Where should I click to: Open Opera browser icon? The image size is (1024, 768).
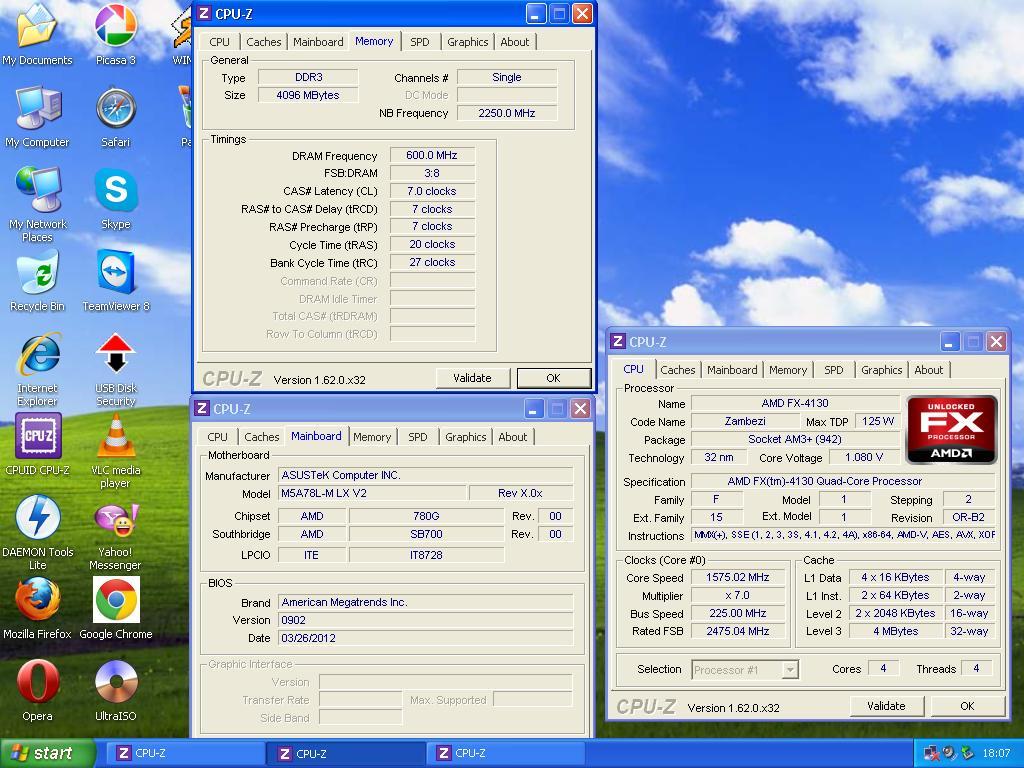(37, 690)
